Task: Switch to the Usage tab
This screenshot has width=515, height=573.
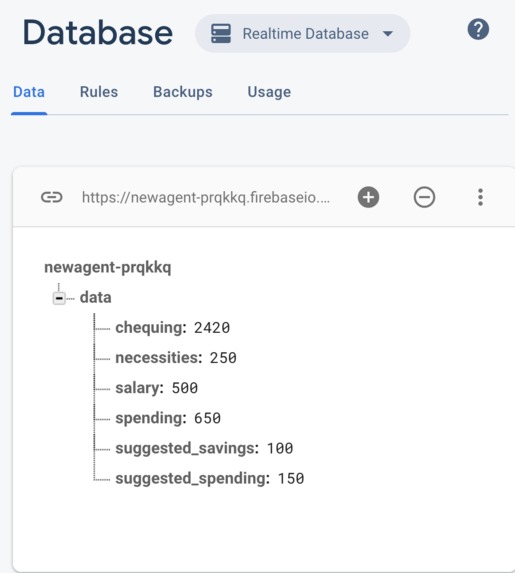Action: (x=269, y=92)
